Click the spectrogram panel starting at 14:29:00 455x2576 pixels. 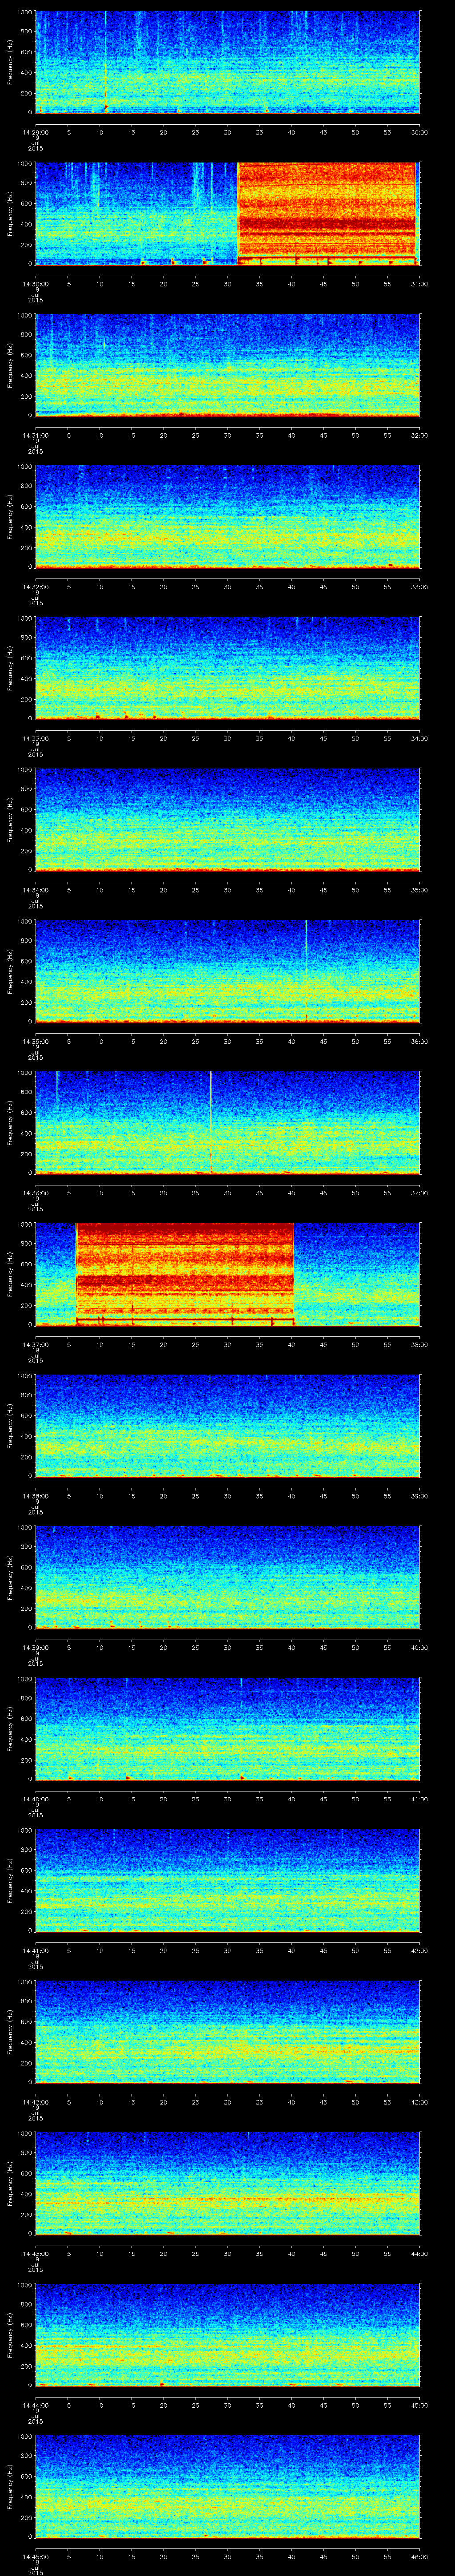coord(227,62)
